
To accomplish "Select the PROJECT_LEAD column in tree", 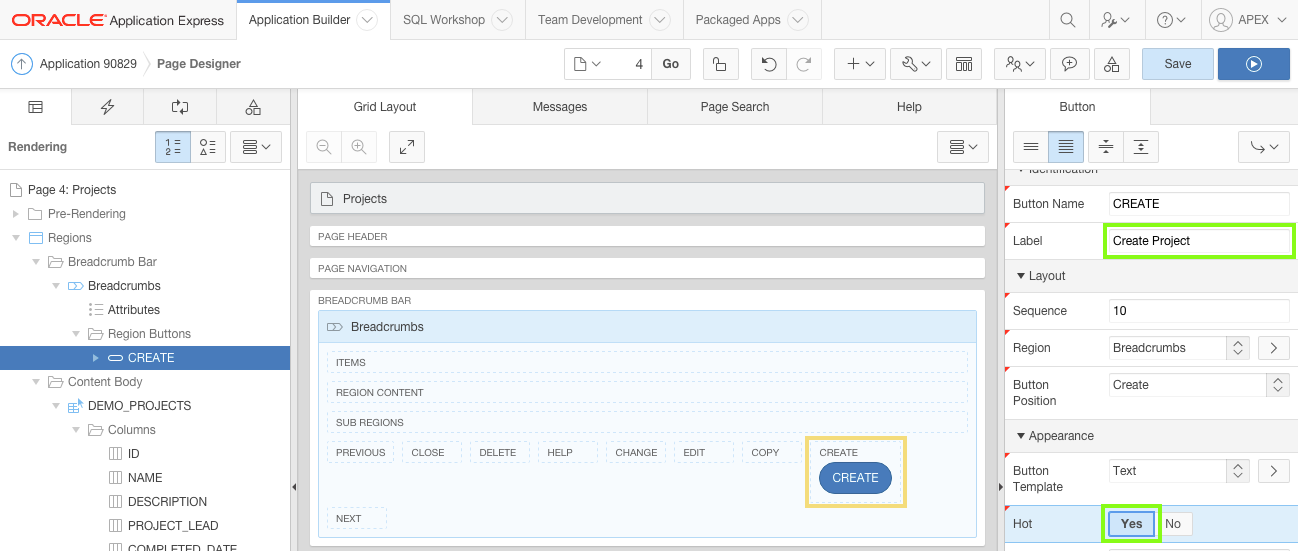I will pyautogui.click(x=173, y=526).
